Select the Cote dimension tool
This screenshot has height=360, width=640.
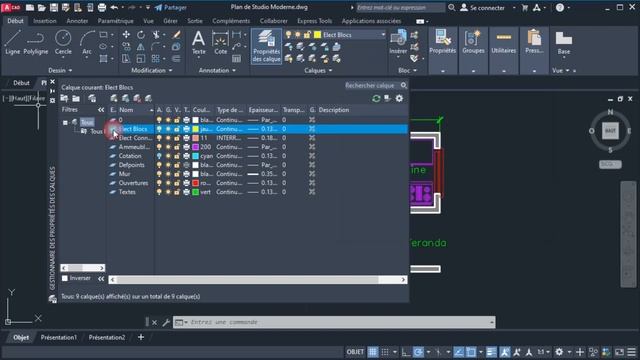tap(220, 43)
